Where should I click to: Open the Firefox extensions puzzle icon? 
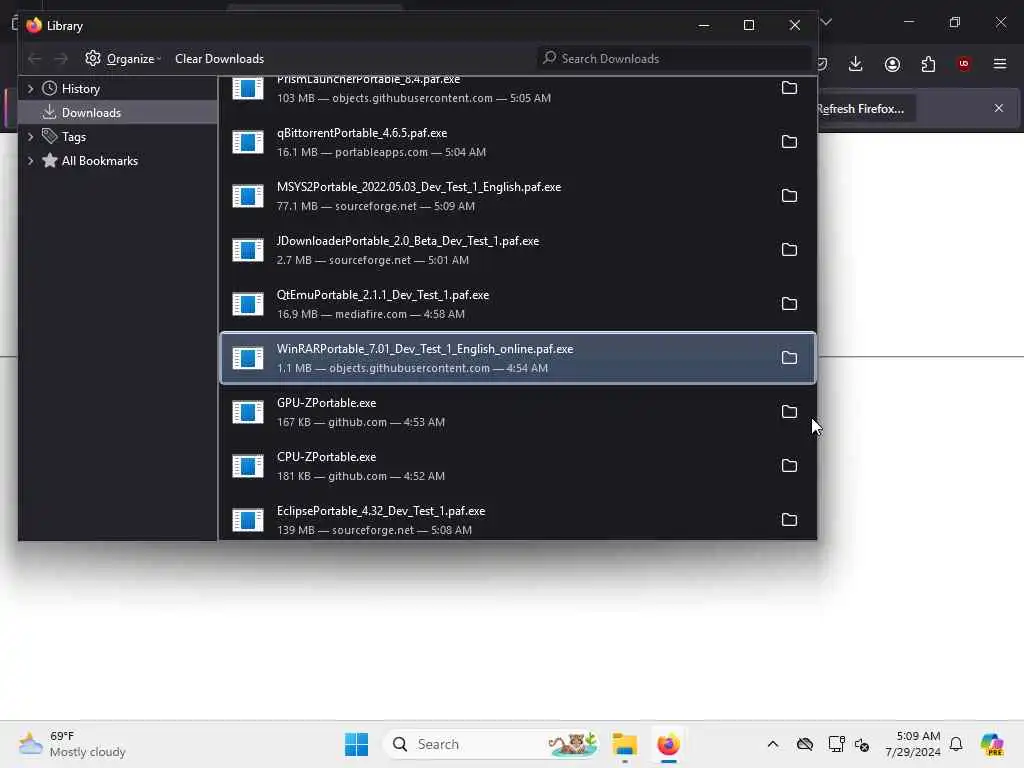[x=928, y=64]
